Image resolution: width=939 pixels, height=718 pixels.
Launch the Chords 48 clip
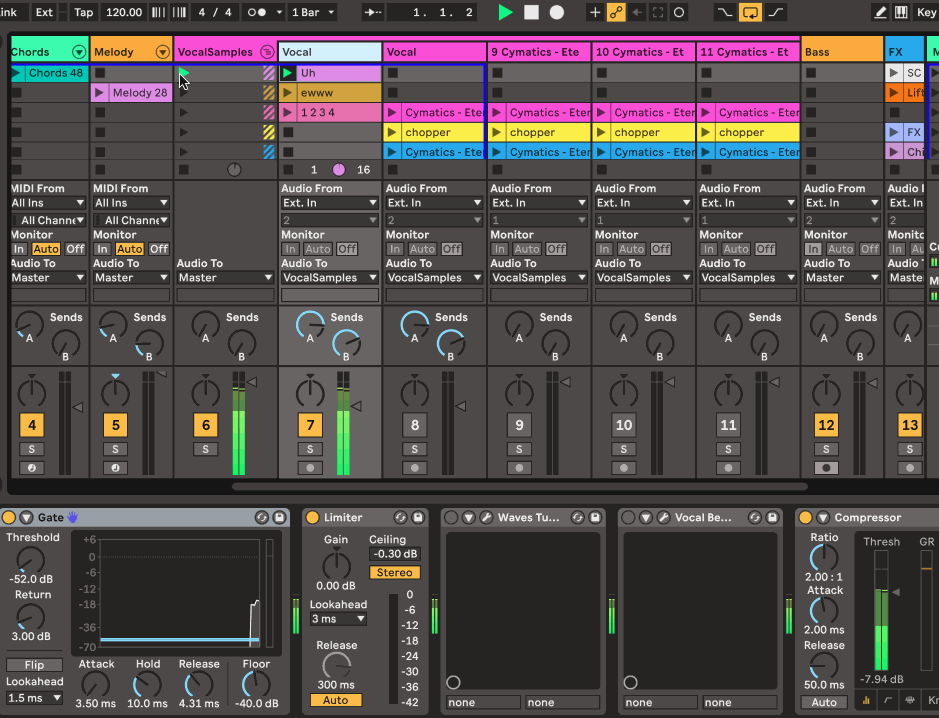(17, 73)
